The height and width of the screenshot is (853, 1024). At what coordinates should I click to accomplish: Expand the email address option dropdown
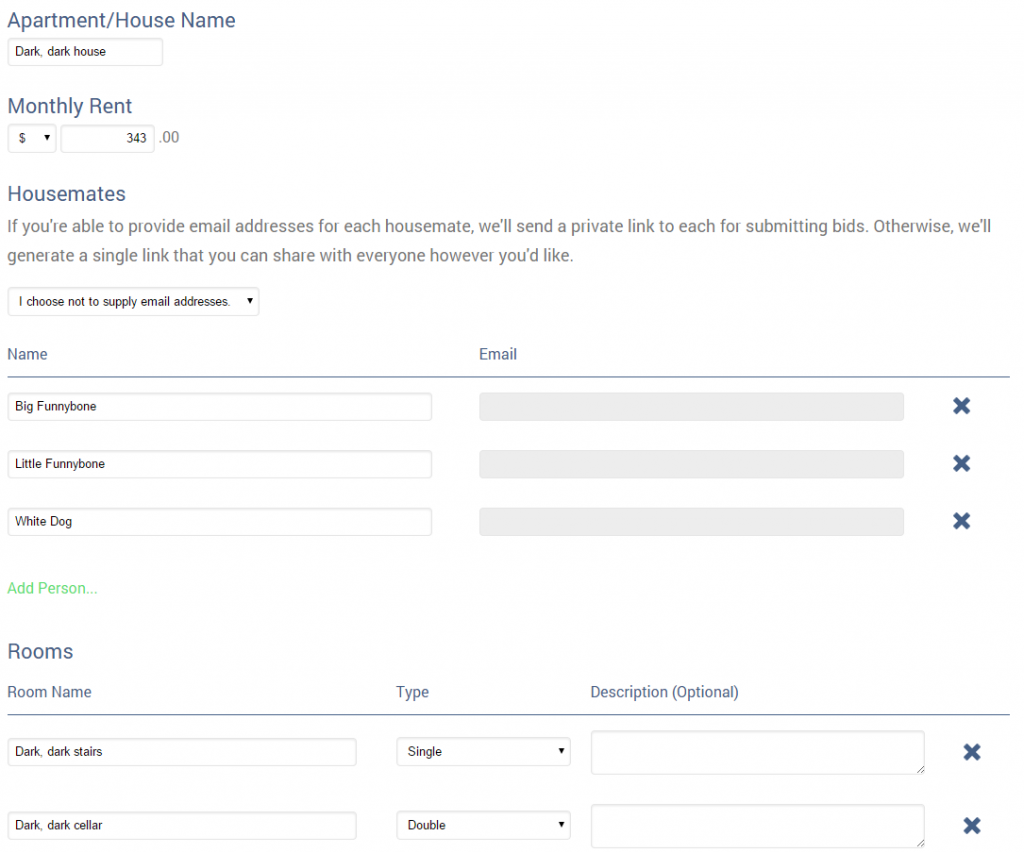[x=133, y=302]
